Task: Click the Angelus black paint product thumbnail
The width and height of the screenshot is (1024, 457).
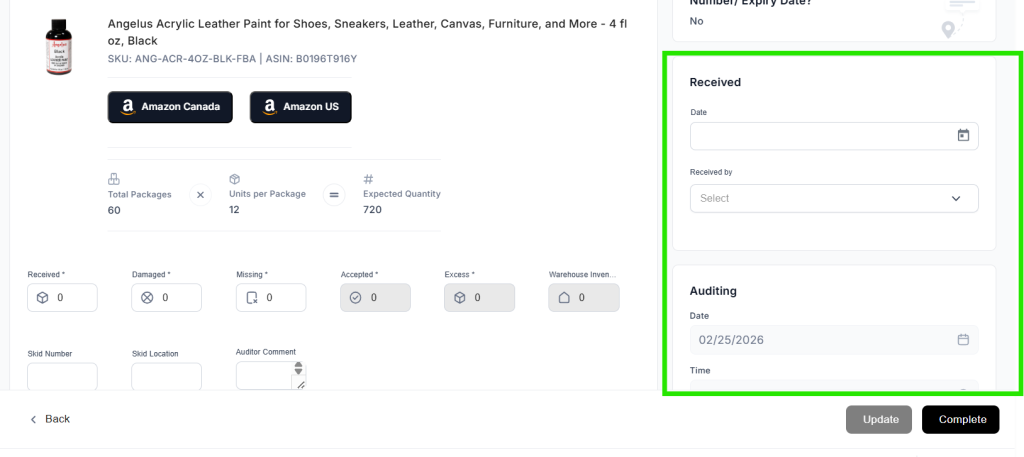Action: point(59,46)
